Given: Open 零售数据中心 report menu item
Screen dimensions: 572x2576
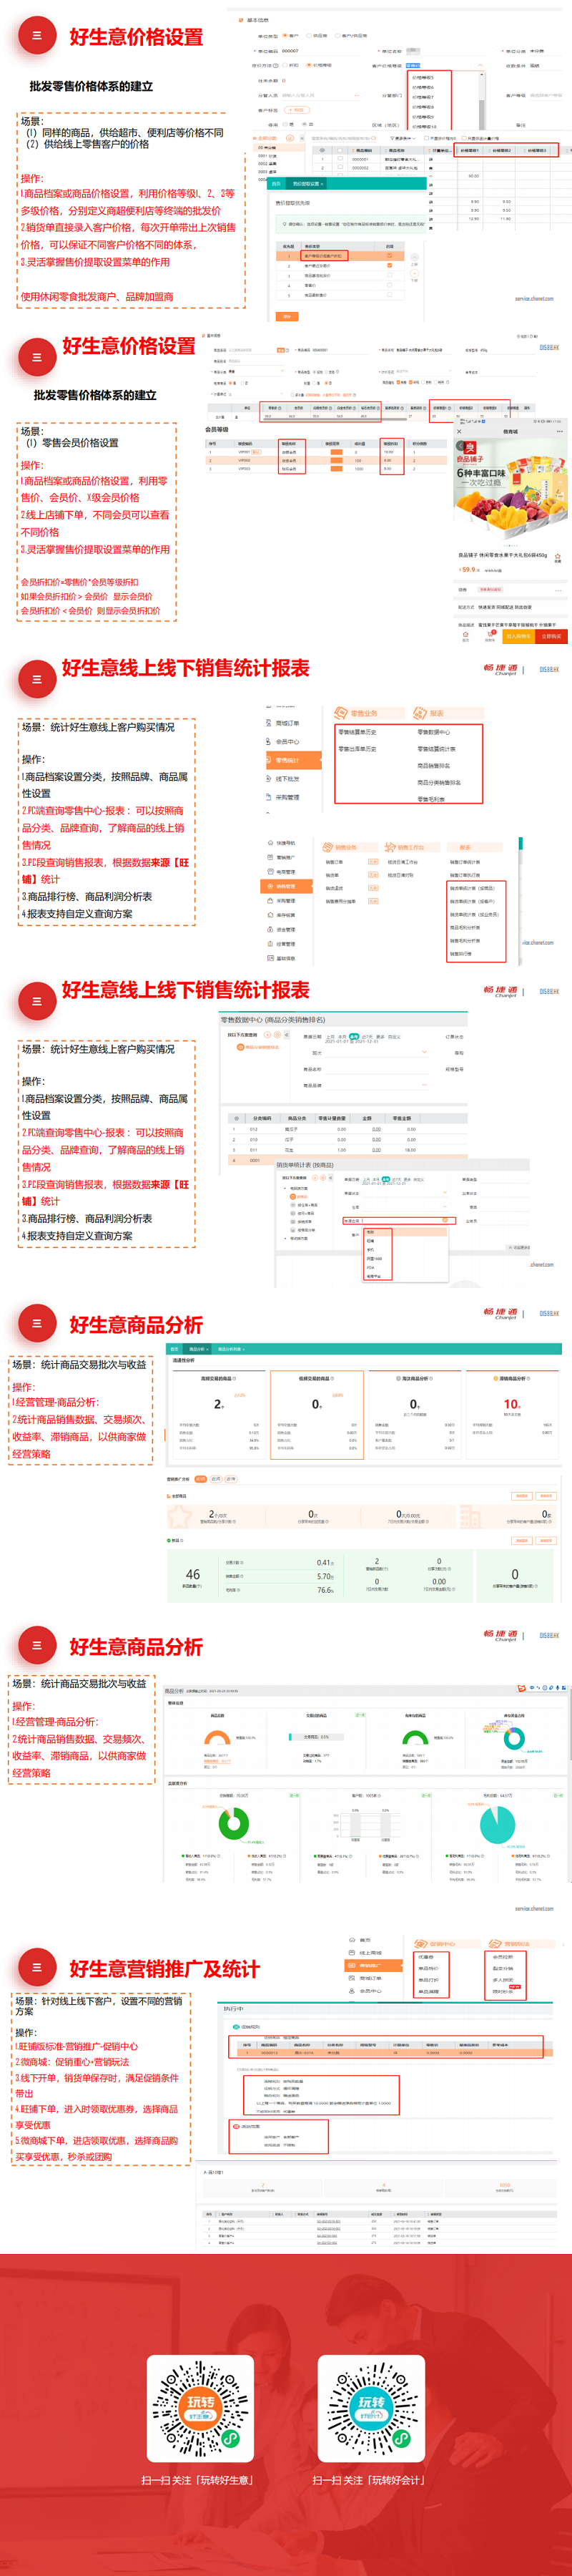Looking at the screenshot, I should (x=433, y=732).
